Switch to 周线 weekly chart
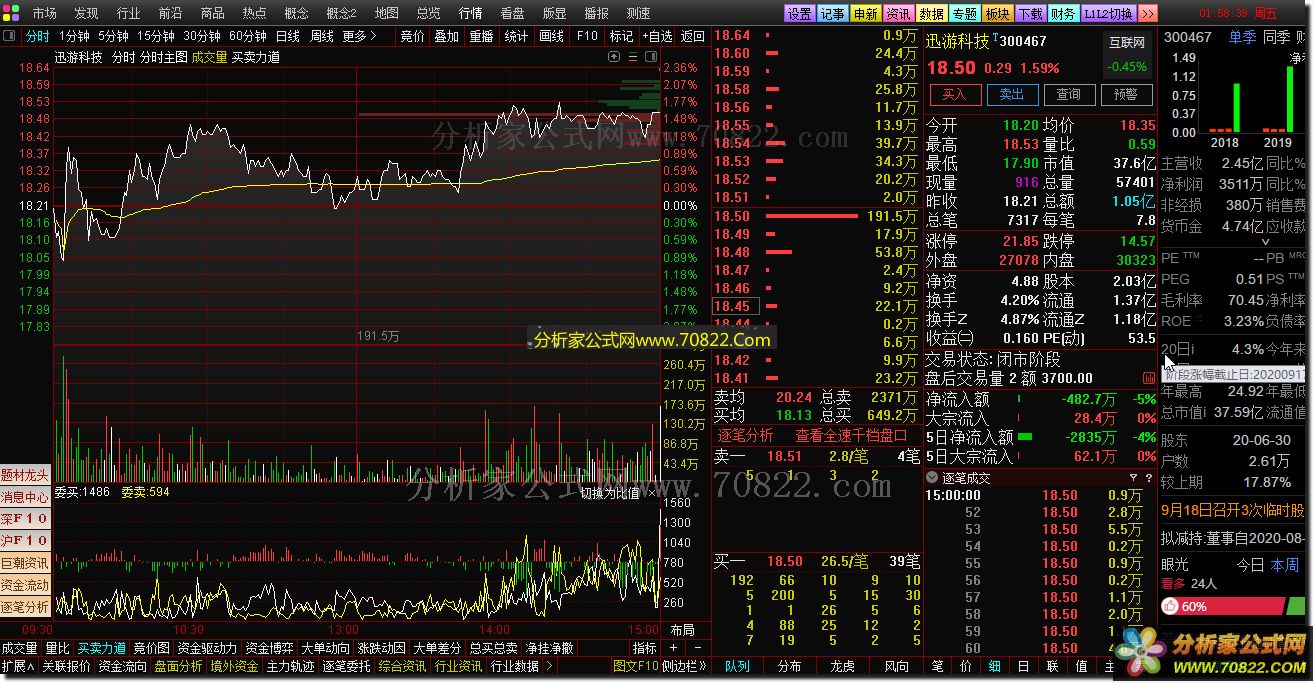1315x683 pixels. (322, 36)
